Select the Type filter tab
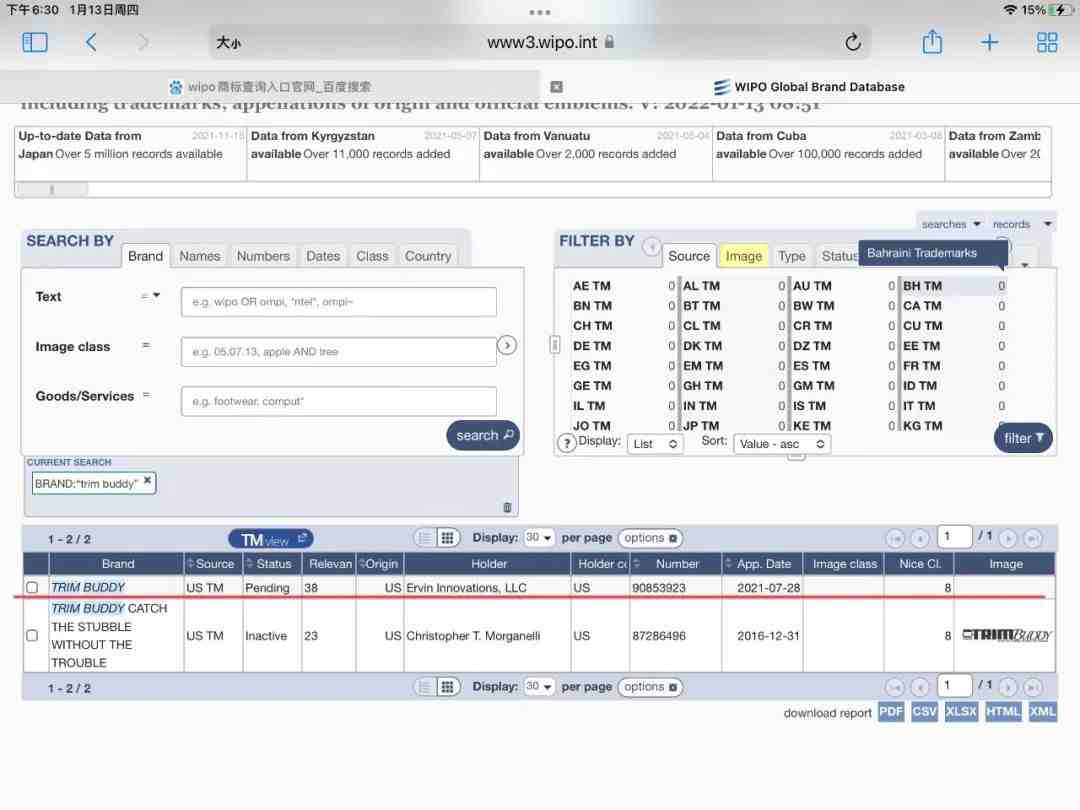Viewport: 1080px width, 810px height. (x=791, y=256)
